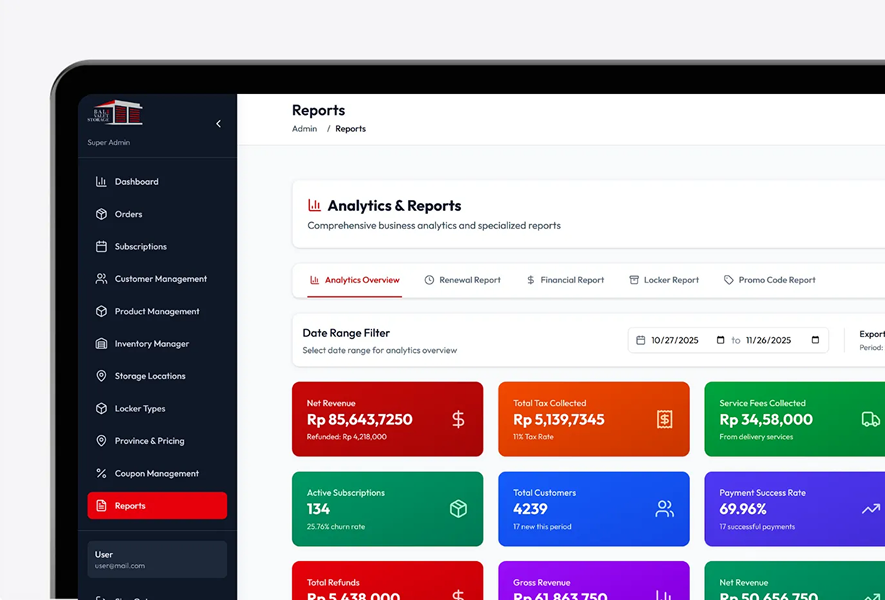This screenshot has width=885, height=600.
Task: Open the Locker Report tab
Action: pyautogui.click(x=664, y=280)
